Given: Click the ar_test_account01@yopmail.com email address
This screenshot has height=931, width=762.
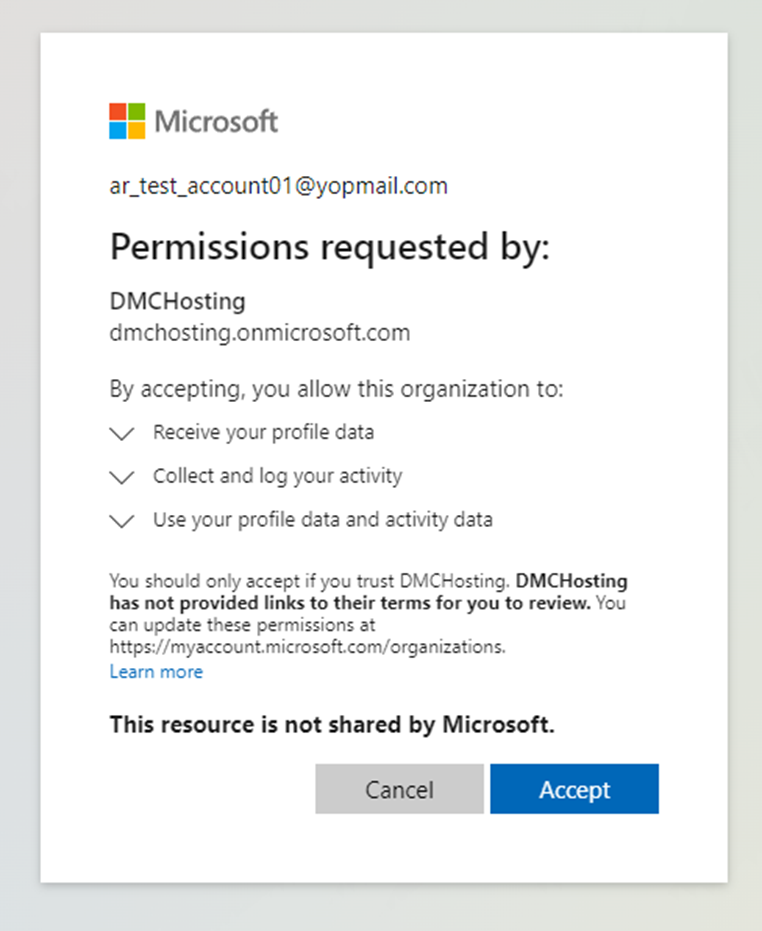Looking at the screenshot, I should pos(278,186).
